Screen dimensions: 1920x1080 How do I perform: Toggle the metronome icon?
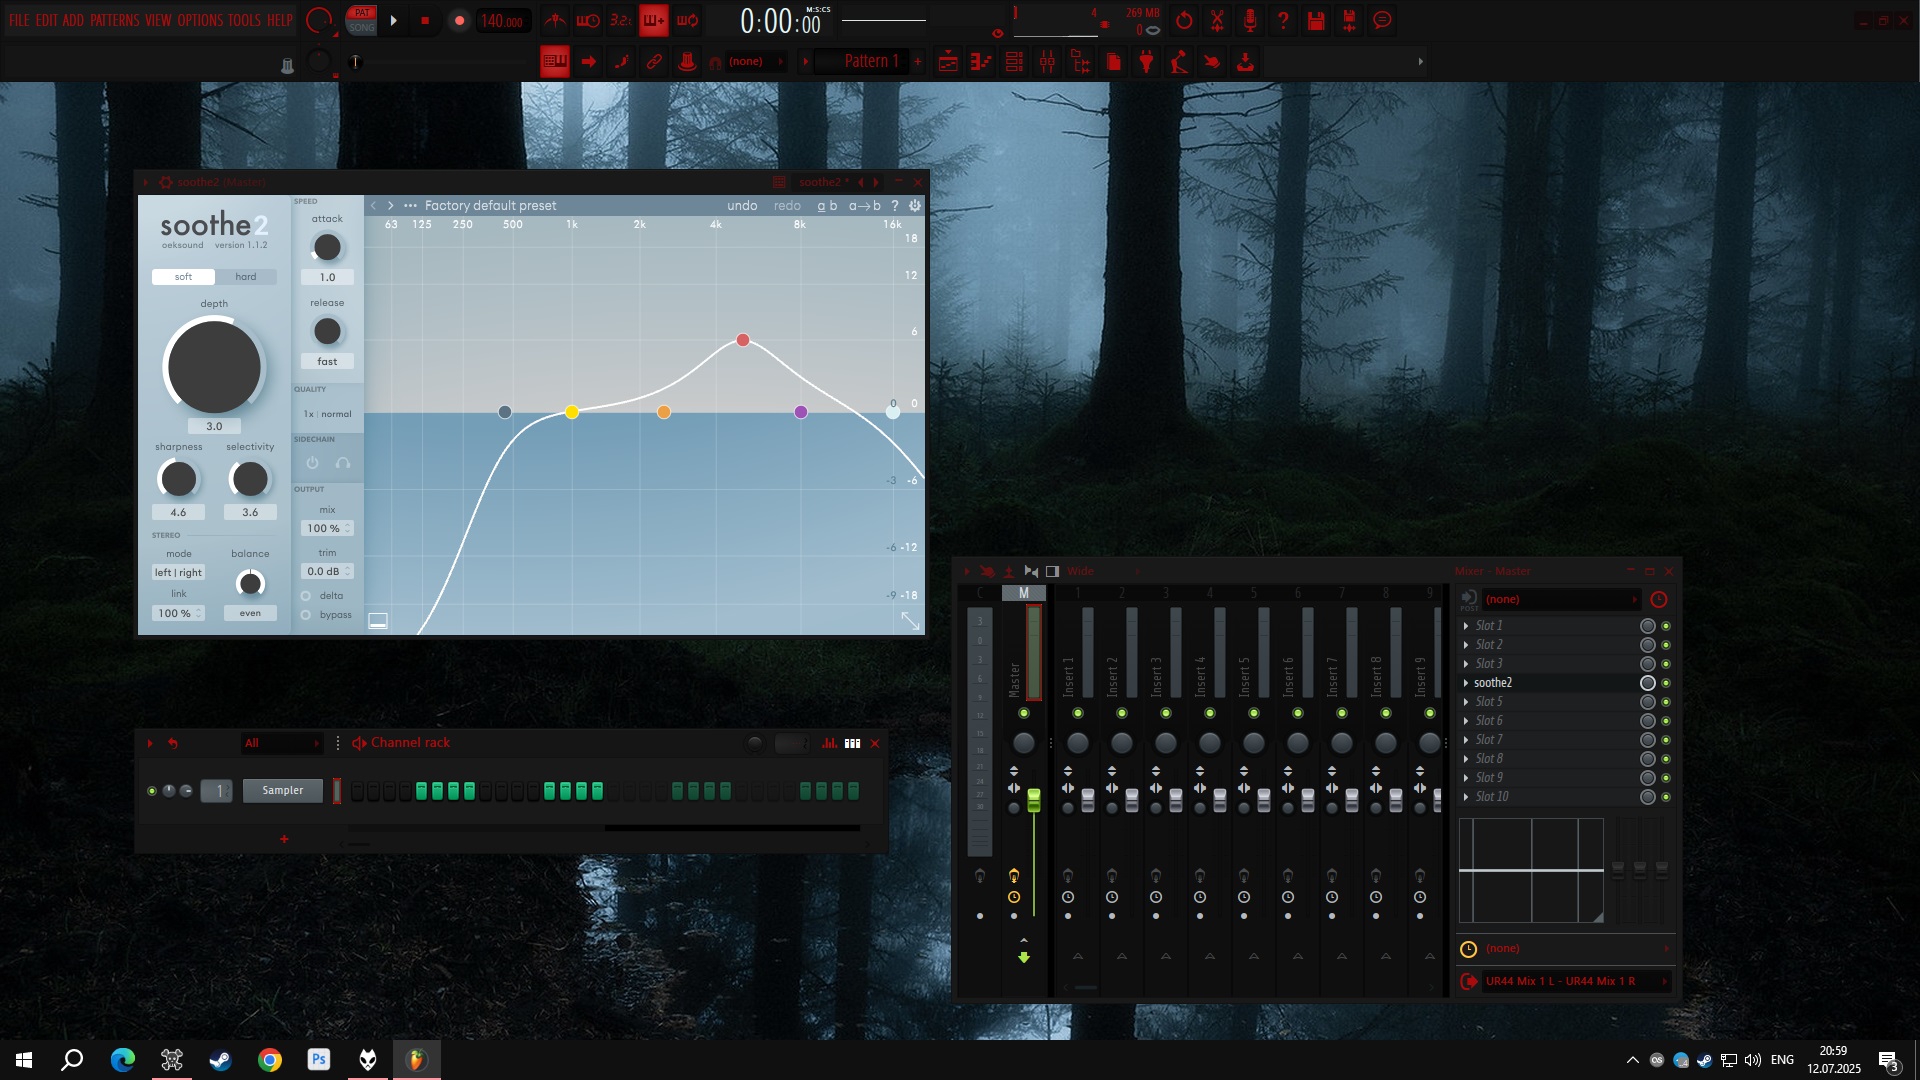(x=555, y=20)
